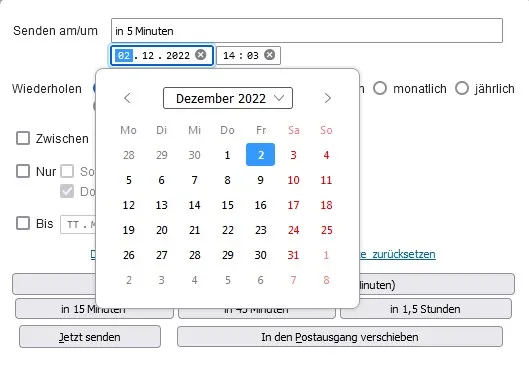Choose December 31 in the calendar
The image size is (529, 365).
click(x=293, y=255)
